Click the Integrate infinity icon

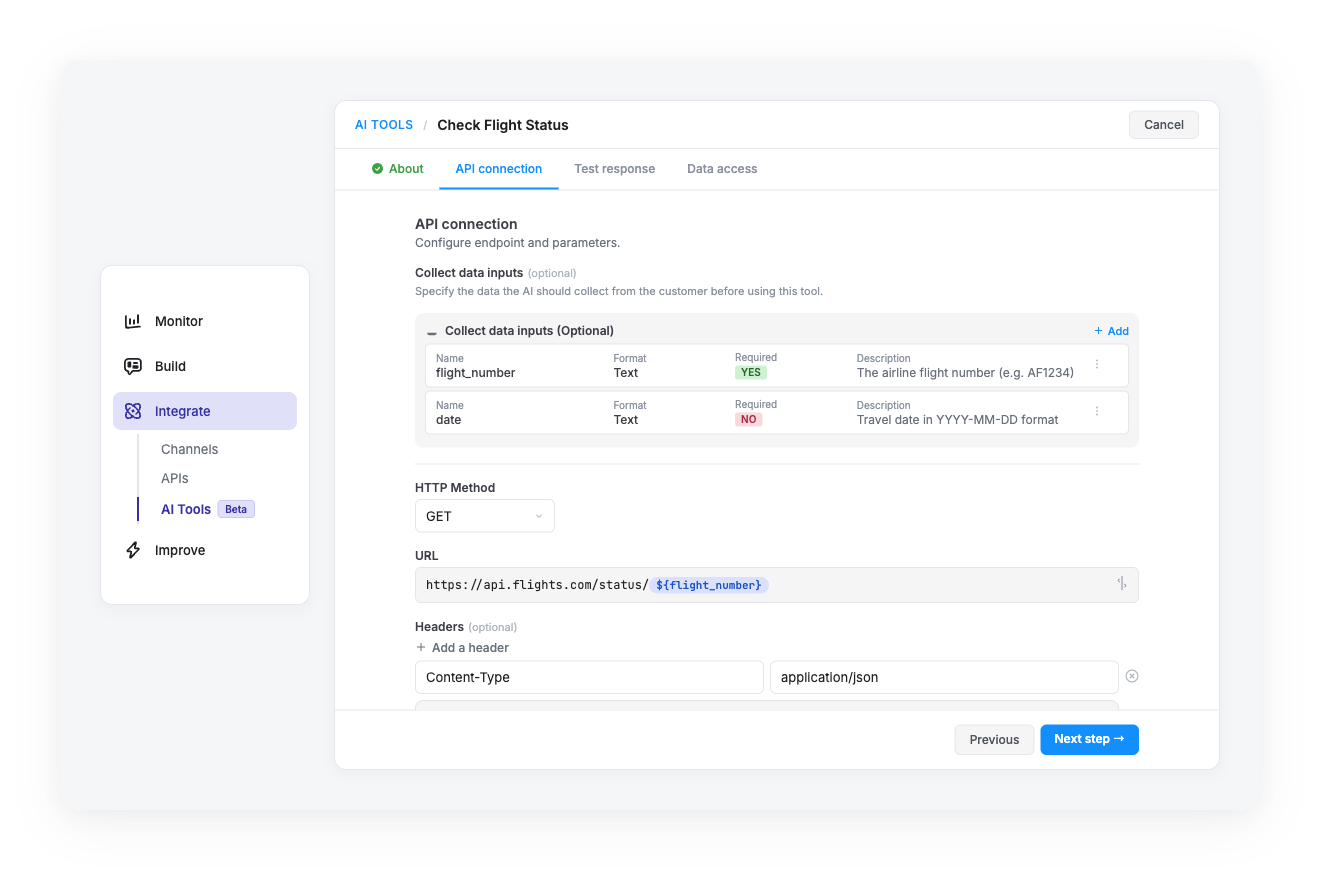[133, 411]
